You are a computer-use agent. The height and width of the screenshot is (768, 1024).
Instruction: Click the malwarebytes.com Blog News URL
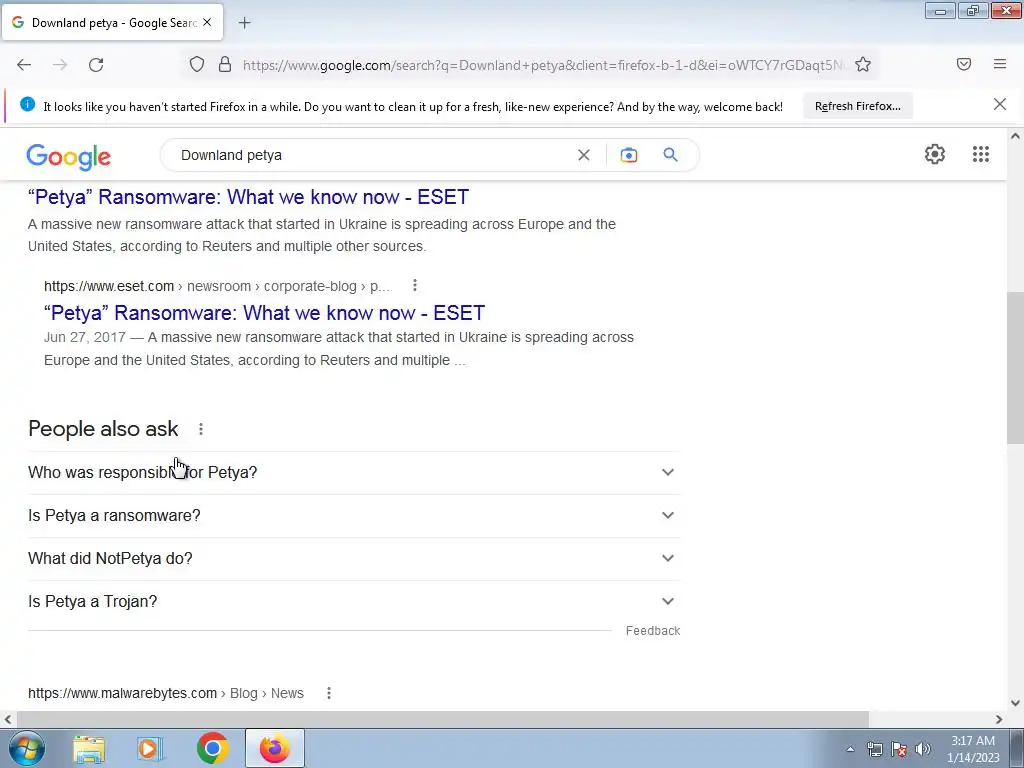(x=166, y=693)
